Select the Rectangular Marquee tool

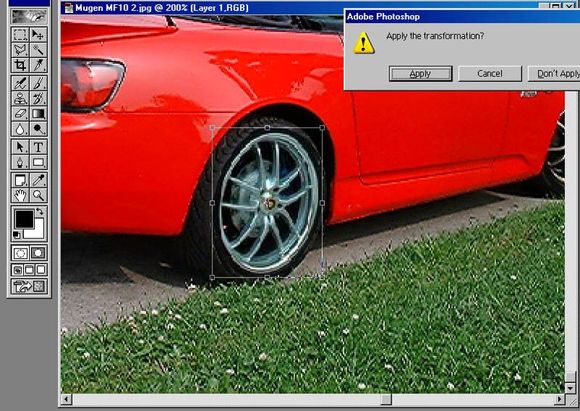(x=20, y=34)
